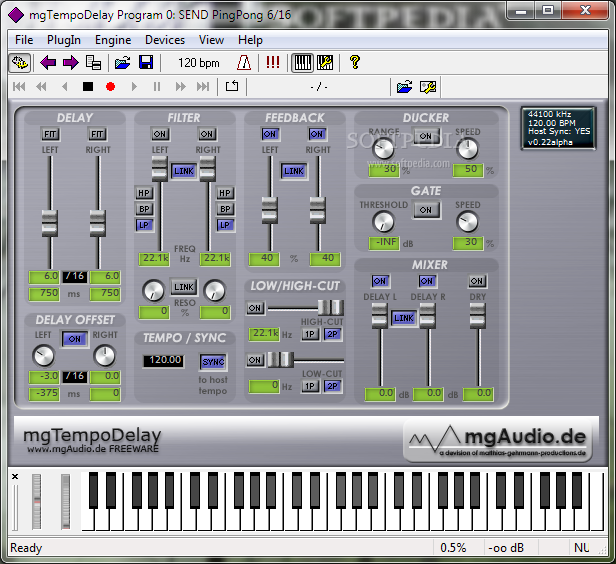The height and width of the screenshot is (564, 616).
Task: Click the fast rewind transport button
Action: (41, 87)
